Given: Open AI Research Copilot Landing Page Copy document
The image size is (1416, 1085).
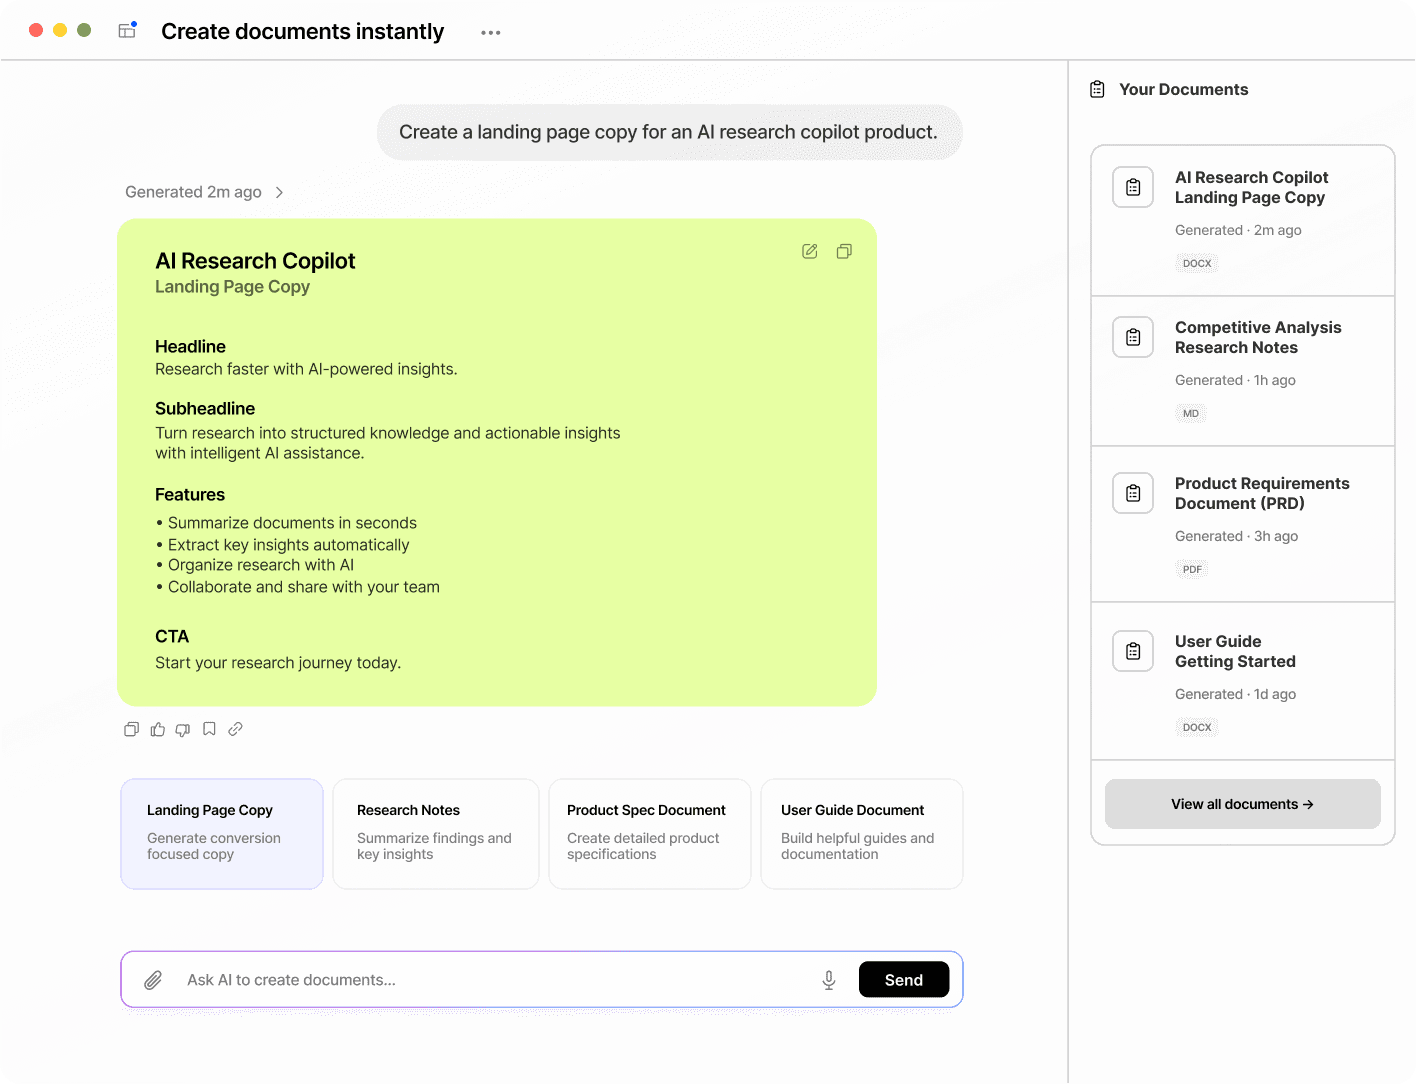Looking at the screenshot, I should click(1243, 221).
